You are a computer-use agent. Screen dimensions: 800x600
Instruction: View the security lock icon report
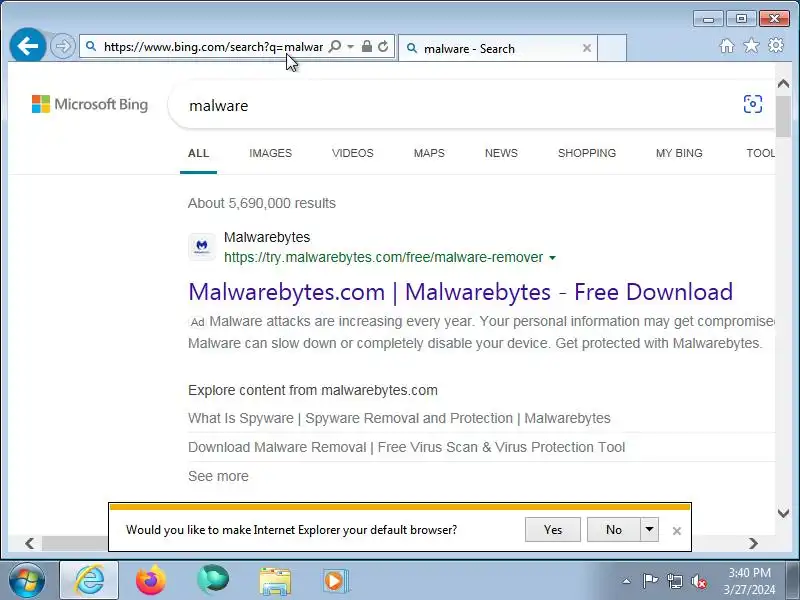pyautogui.click(x=366, y=46)
